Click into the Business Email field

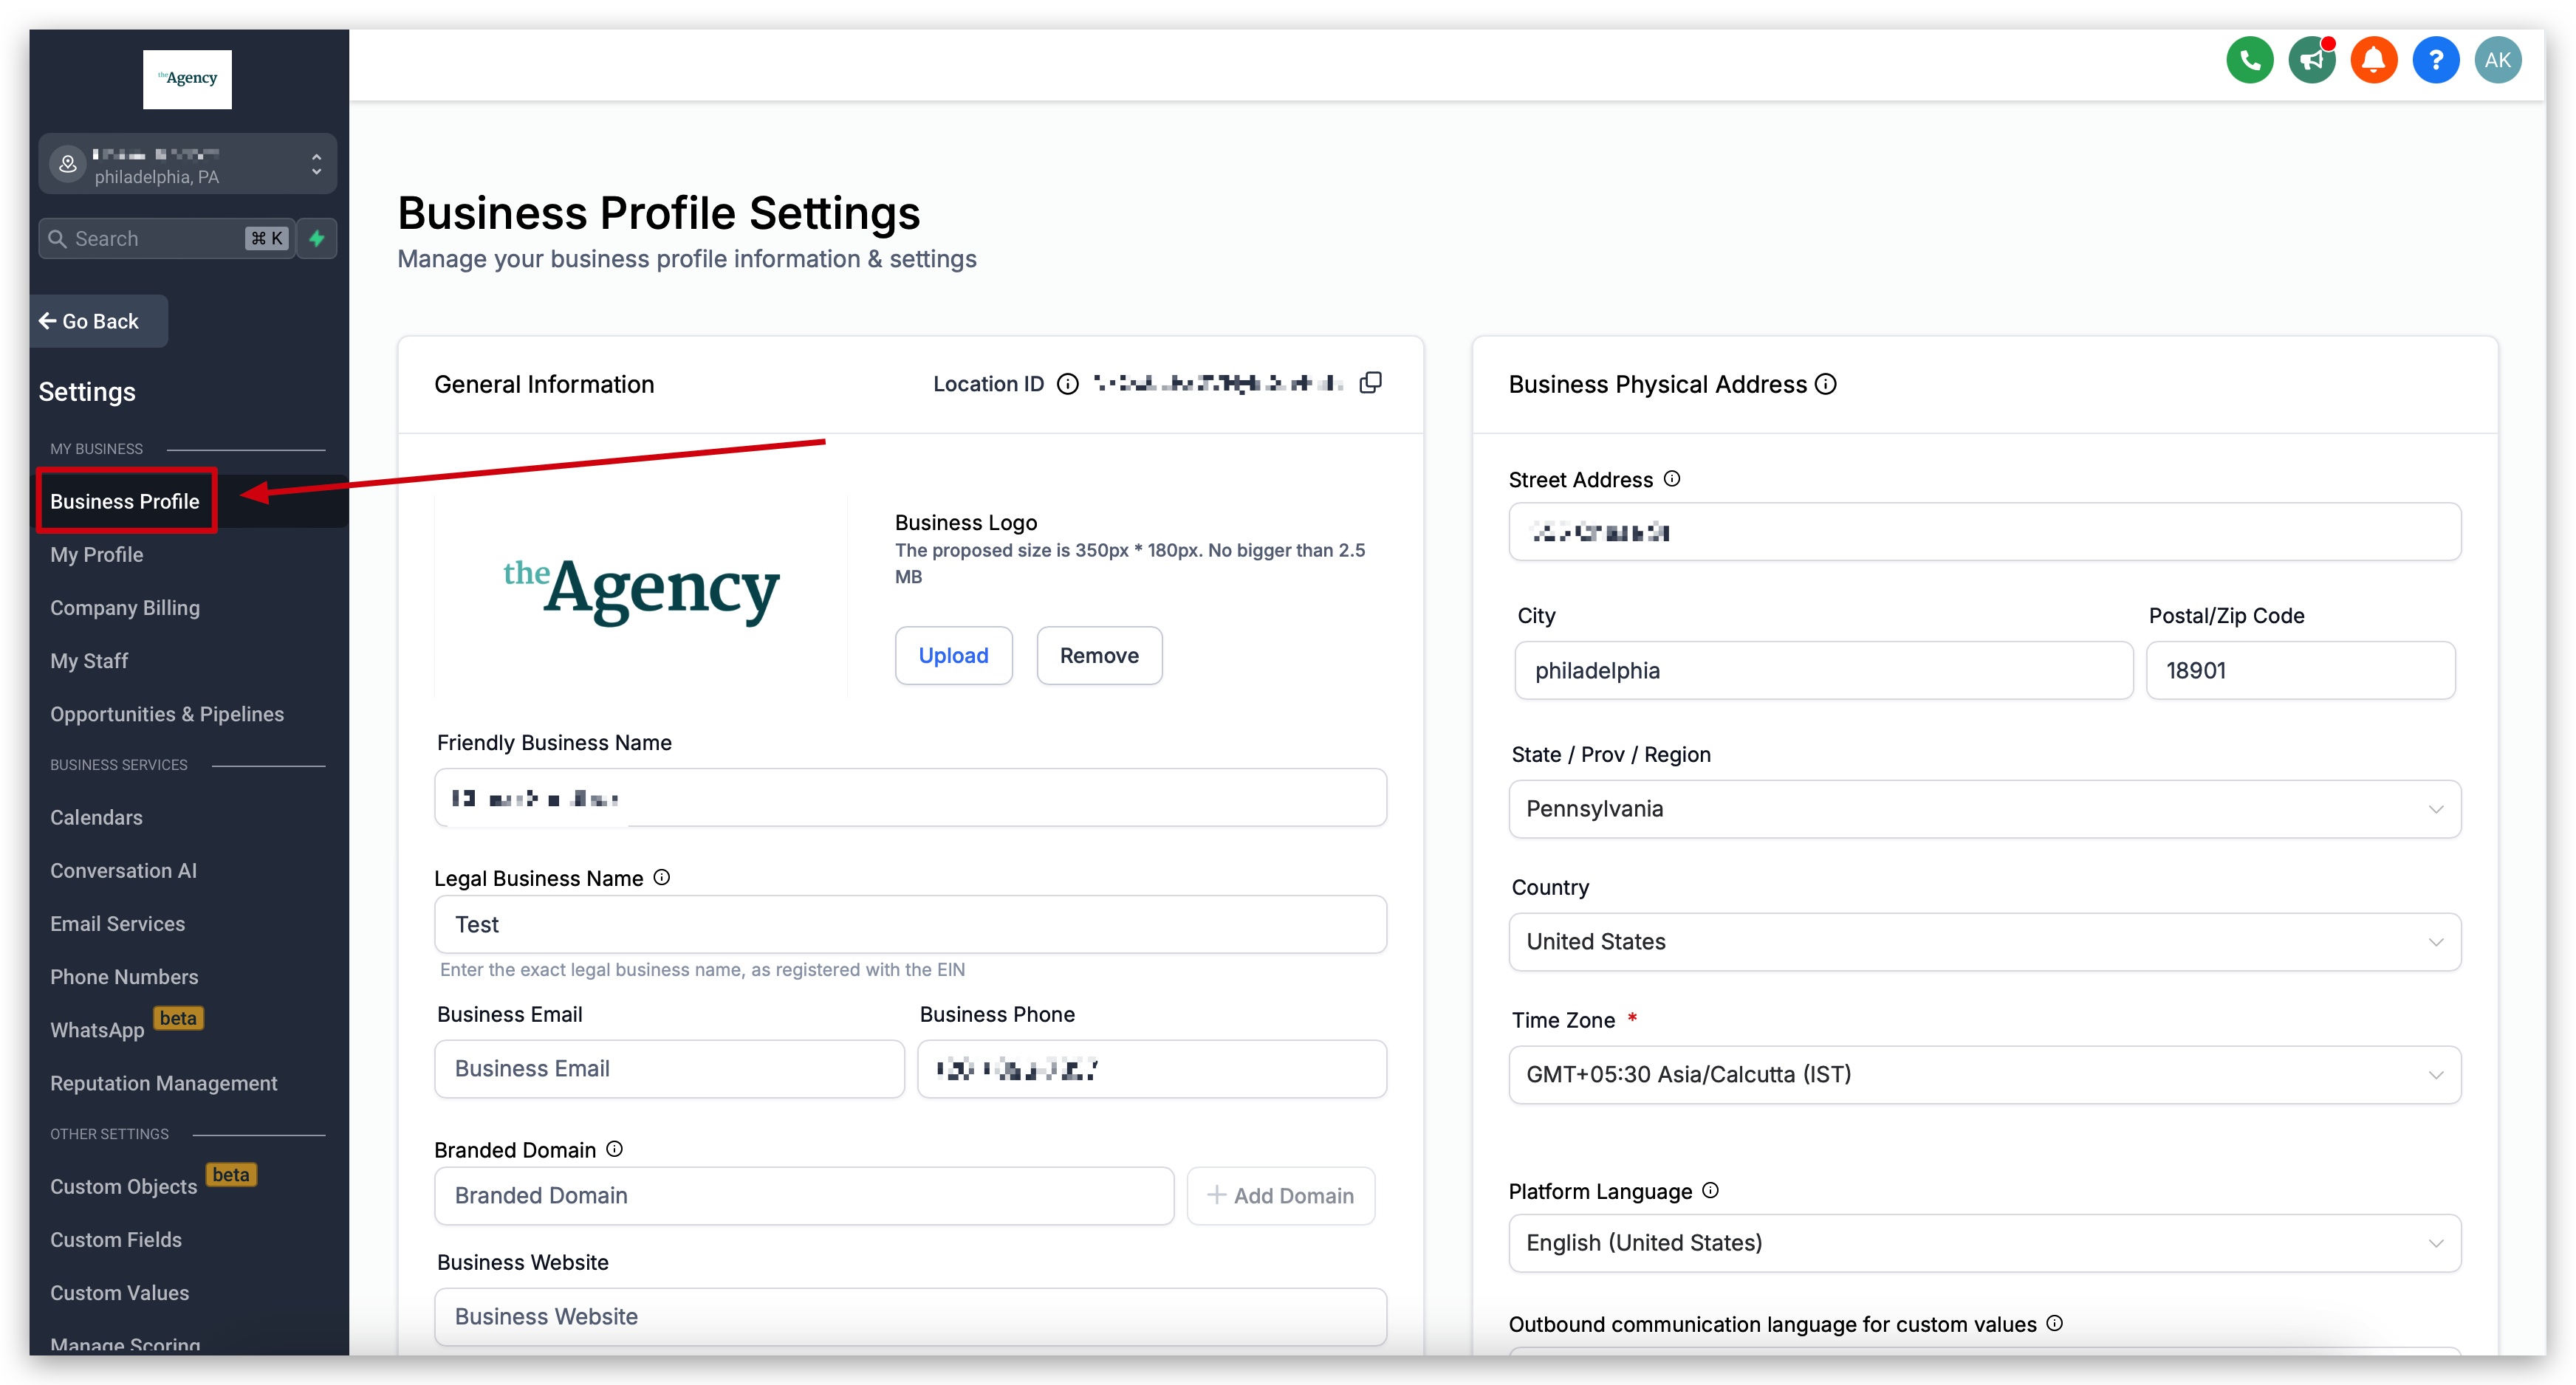coord(669,1068)
